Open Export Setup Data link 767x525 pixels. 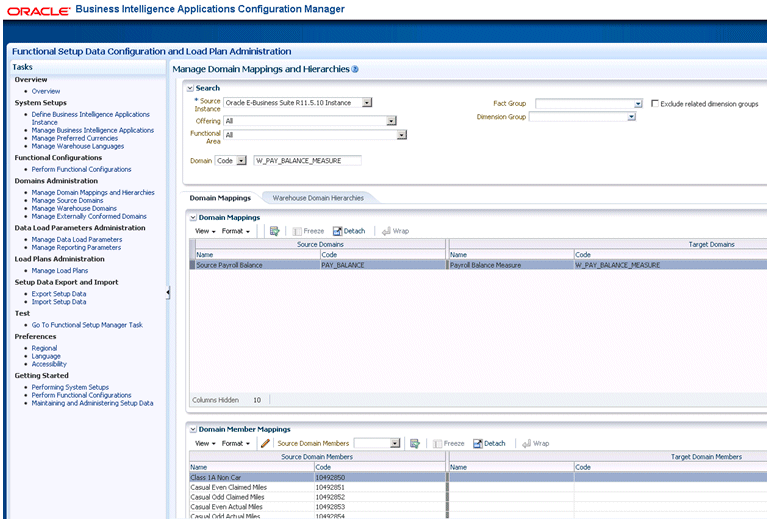pyautogui.click(x=59, y=294)
